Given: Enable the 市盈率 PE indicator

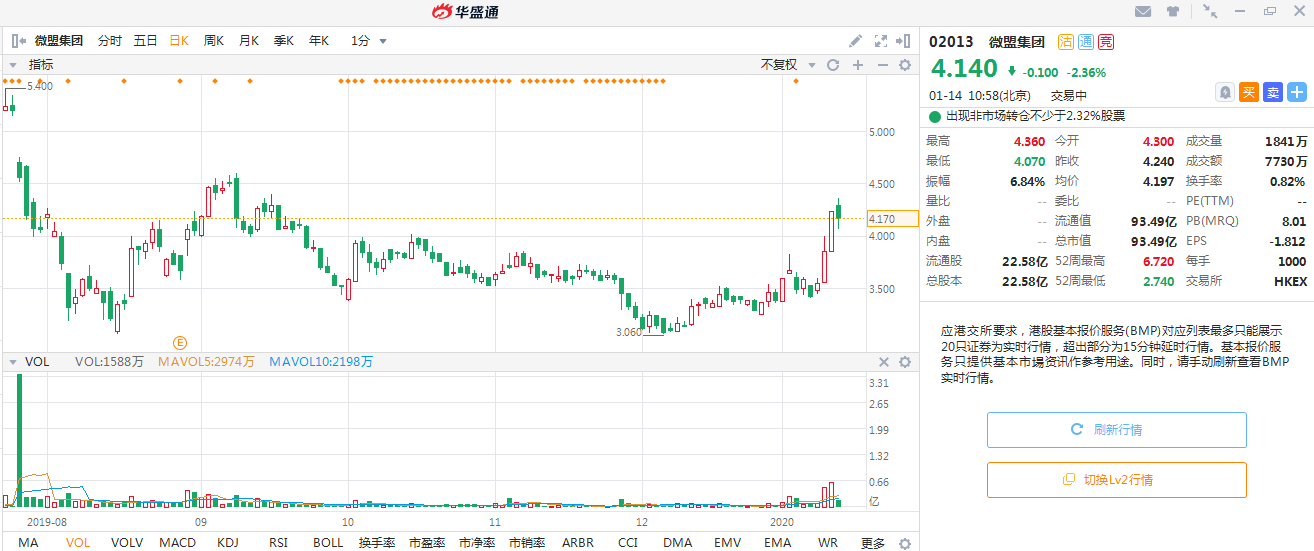Looking at the screenshot, I should pos(427,543).
